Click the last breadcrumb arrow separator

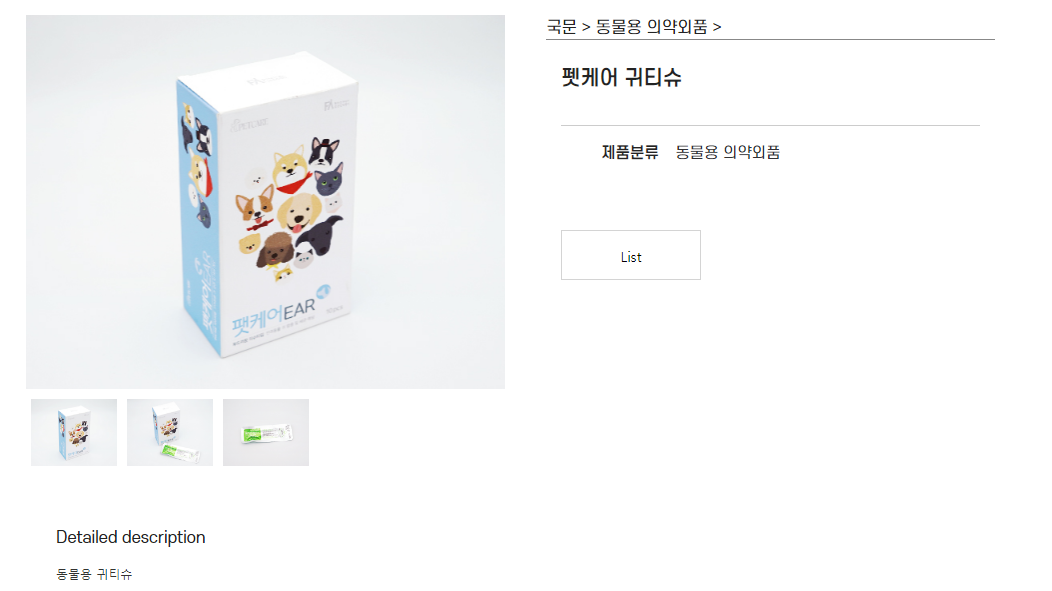[717, 28]
